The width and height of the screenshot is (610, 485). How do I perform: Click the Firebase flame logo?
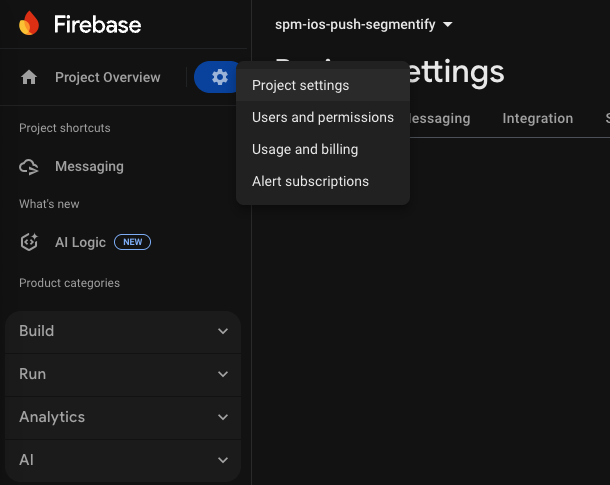[29, 23]
